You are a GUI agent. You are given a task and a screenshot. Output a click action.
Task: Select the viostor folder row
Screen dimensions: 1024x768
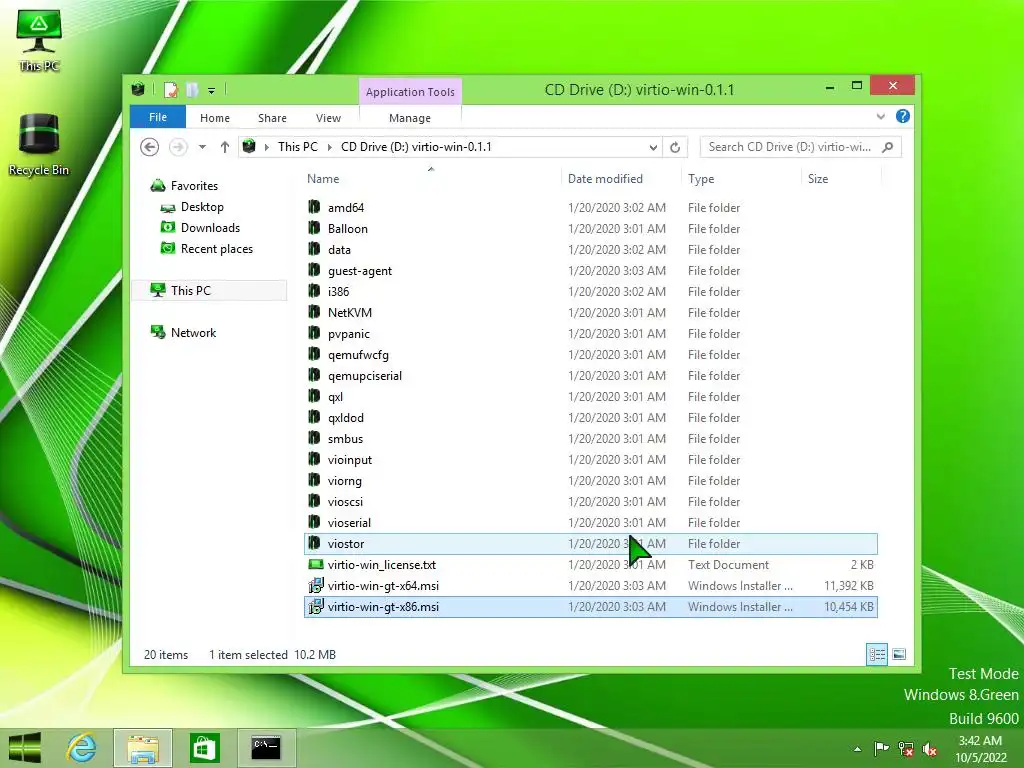pos(590,543)
